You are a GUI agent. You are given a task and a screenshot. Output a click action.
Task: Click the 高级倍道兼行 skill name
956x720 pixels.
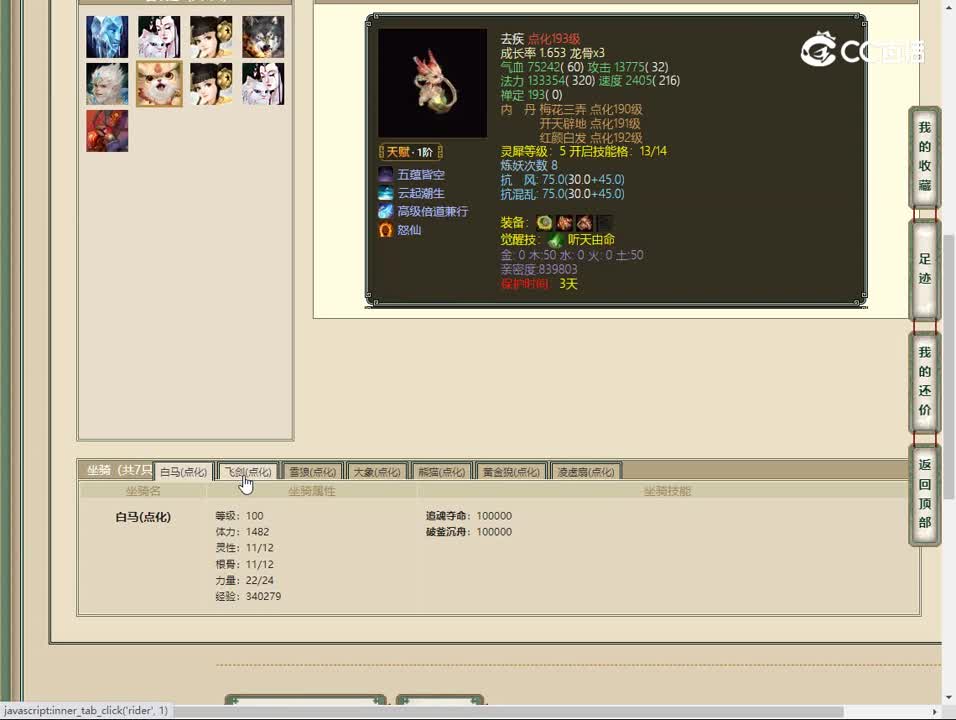click(433, 211)
